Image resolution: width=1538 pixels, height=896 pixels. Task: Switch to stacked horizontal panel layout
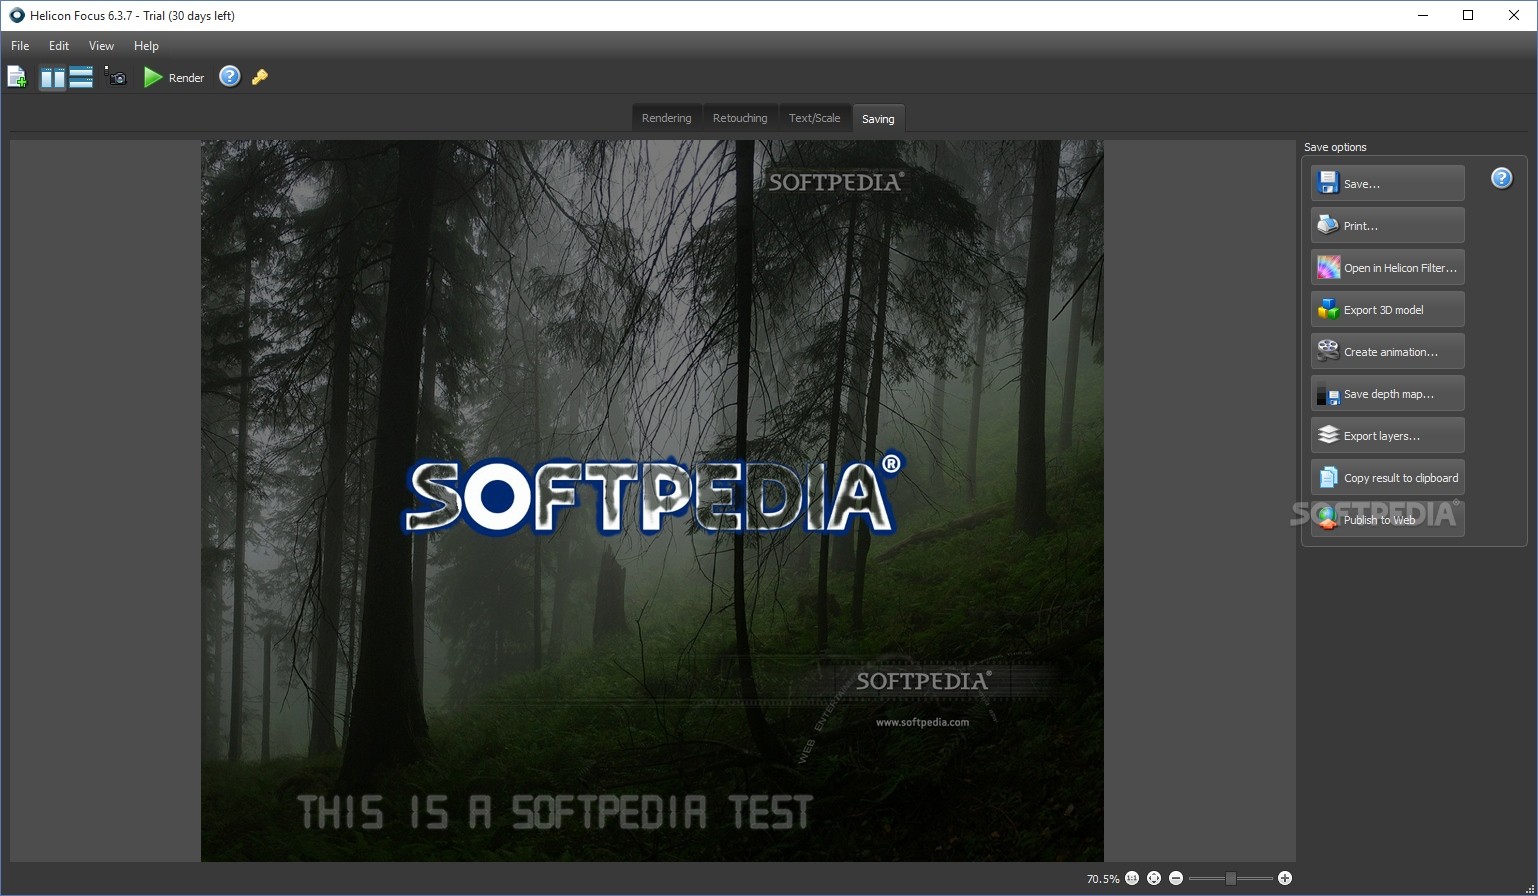pos(81,77)
